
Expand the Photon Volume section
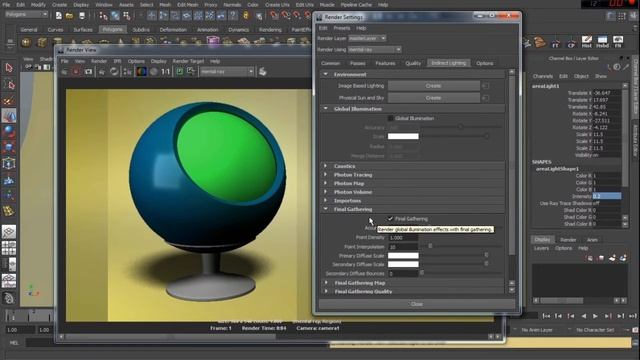point(326,192)
